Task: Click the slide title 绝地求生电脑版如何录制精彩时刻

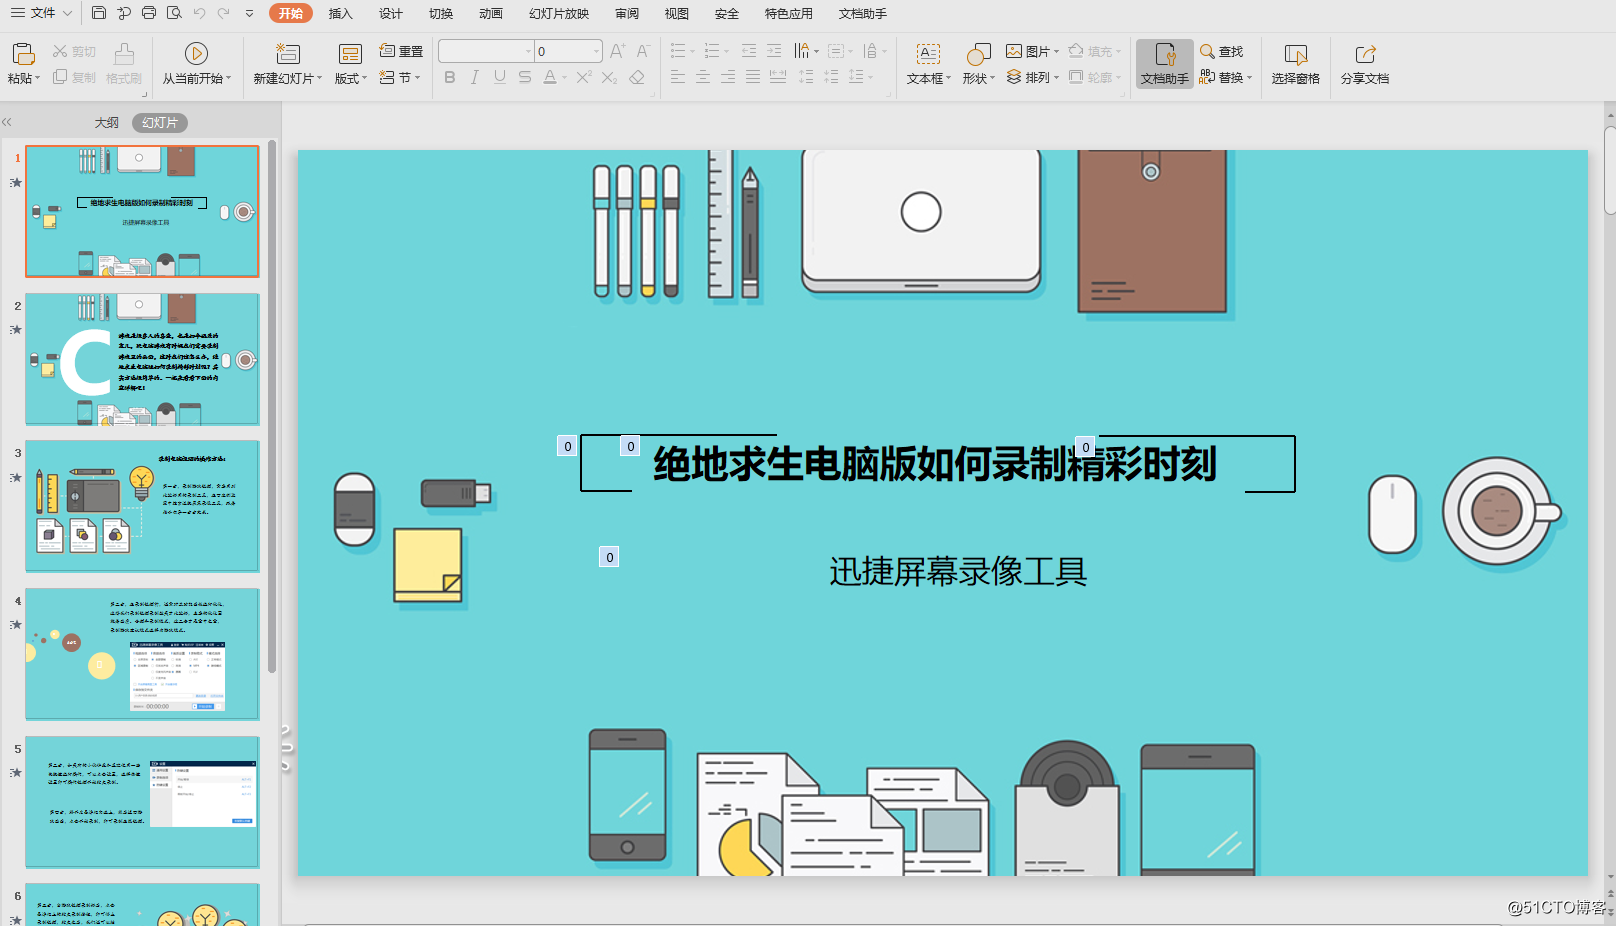Action: [x=935, y=464]
